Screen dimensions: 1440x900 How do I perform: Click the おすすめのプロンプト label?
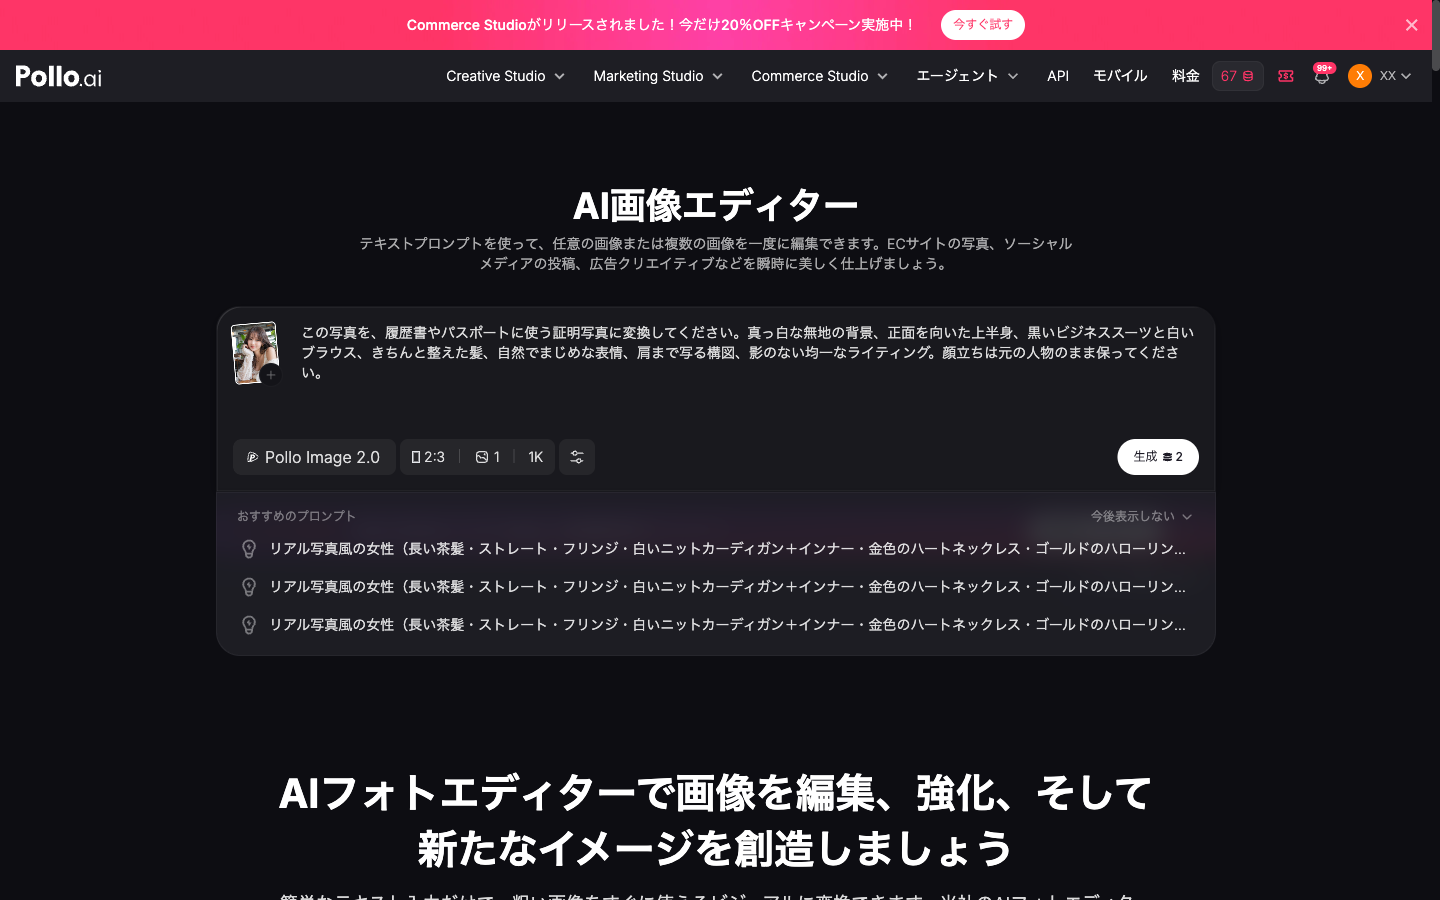tap(297, 516)
